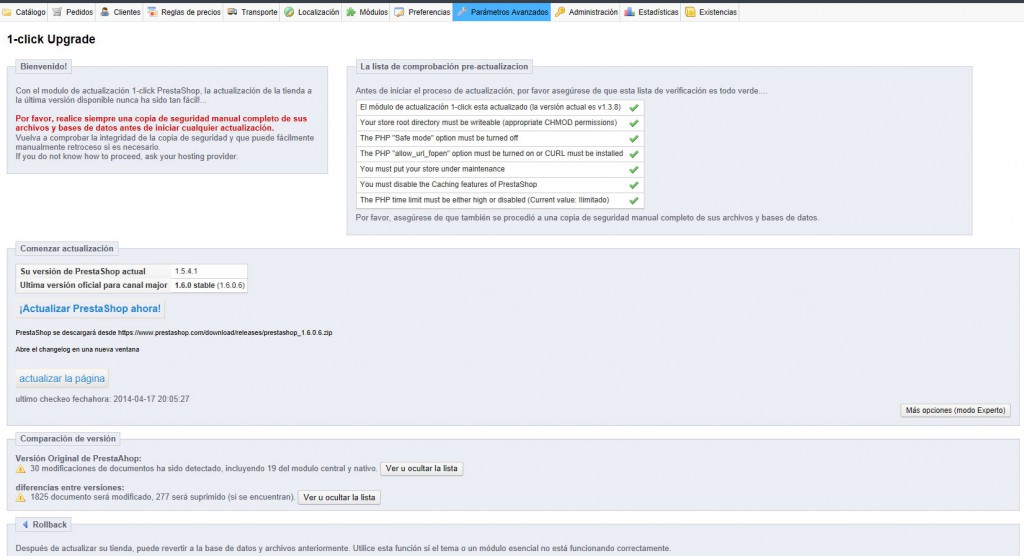Click Su versión de PrestaShop actual label

point(83,271)
